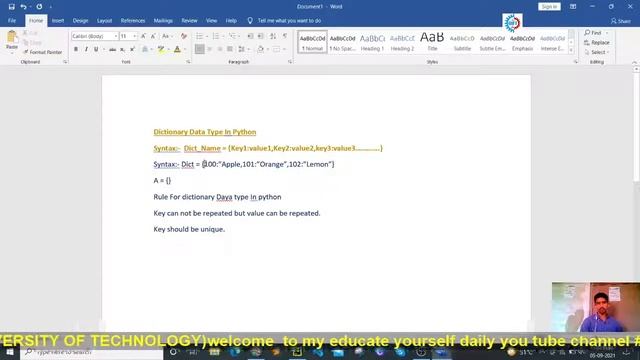Undo the last action in the title bar
The height and width of the screenshot is (360, 640).
(23, 7)
